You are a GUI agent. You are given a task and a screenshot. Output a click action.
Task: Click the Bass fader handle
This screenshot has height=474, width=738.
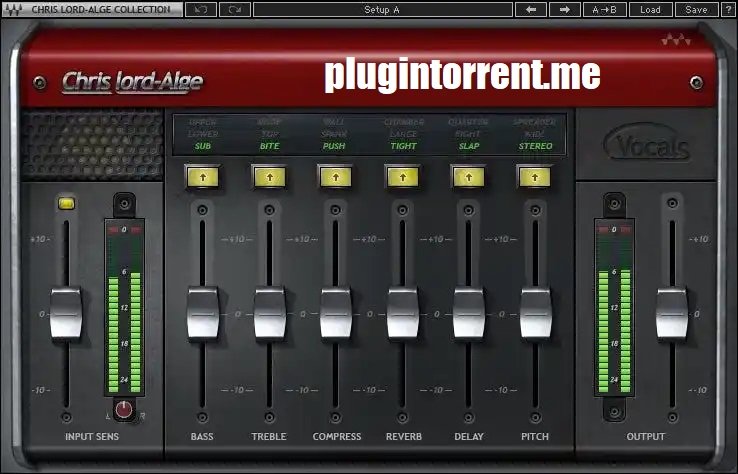click(x=203, y=313)
